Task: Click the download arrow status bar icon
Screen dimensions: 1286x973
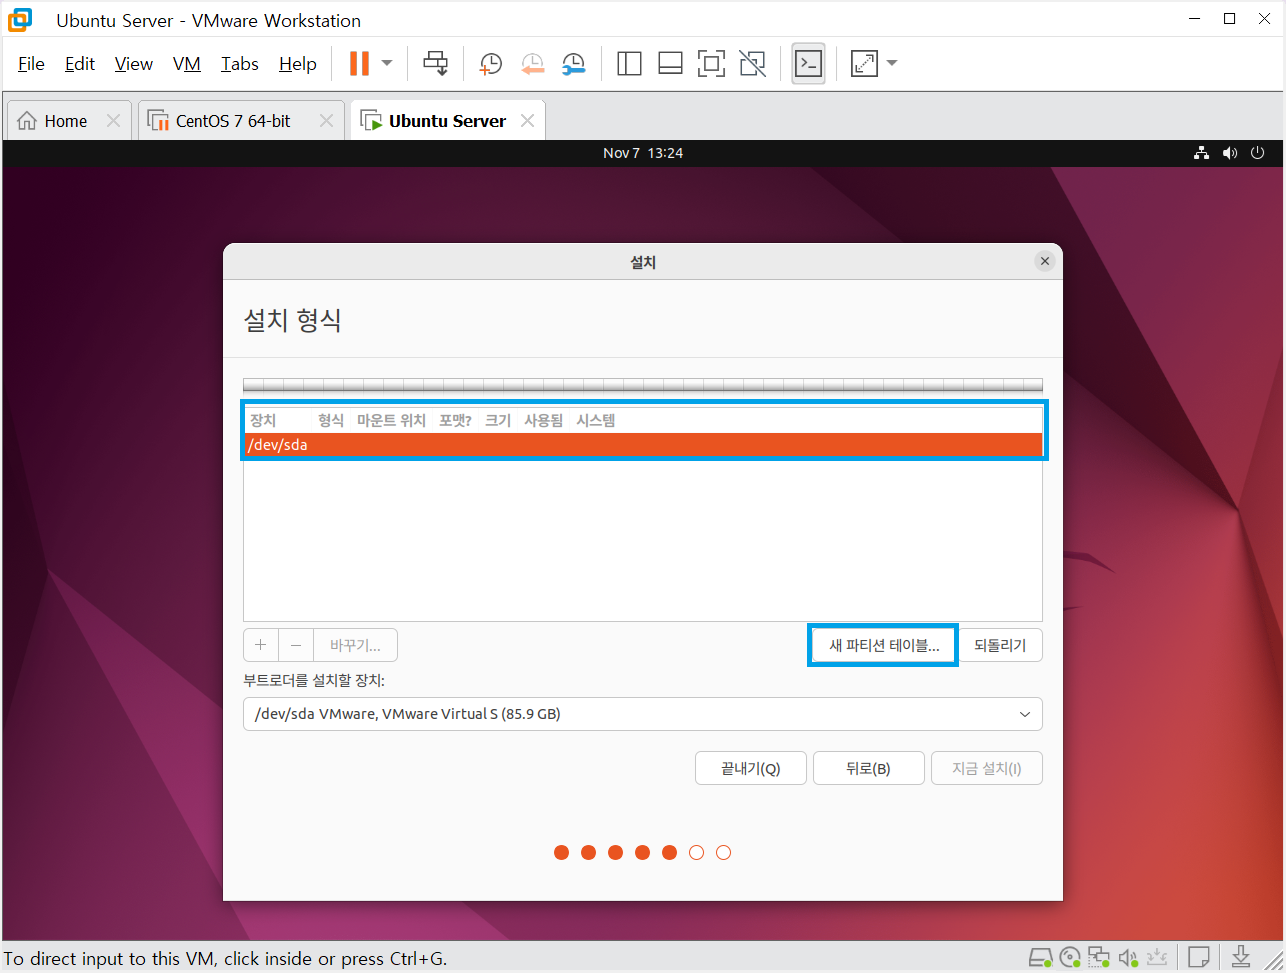Action: click(1241, 957)
